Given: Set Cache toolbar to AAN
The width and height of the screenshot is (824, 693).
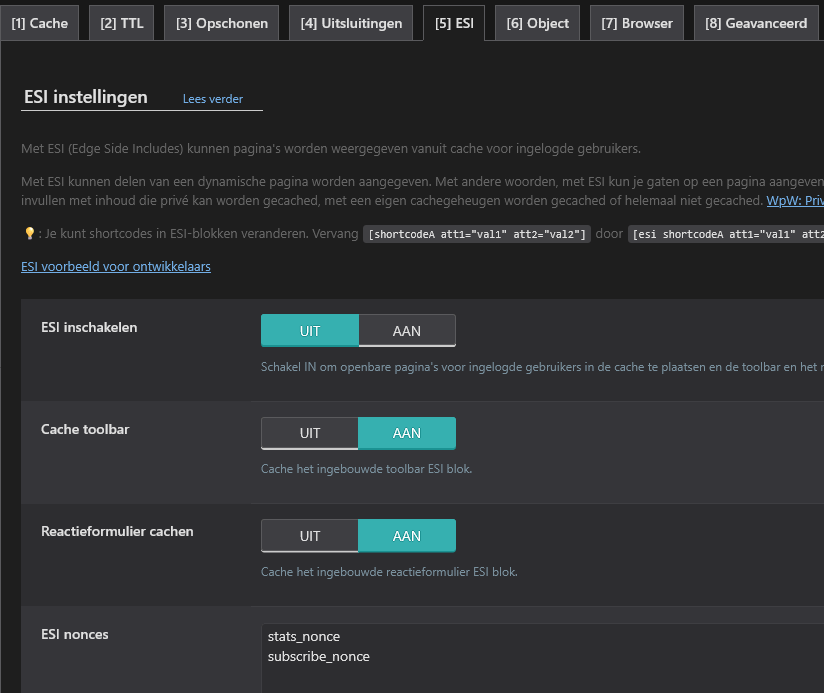Looking at the screenshot, I should point(407,433).
